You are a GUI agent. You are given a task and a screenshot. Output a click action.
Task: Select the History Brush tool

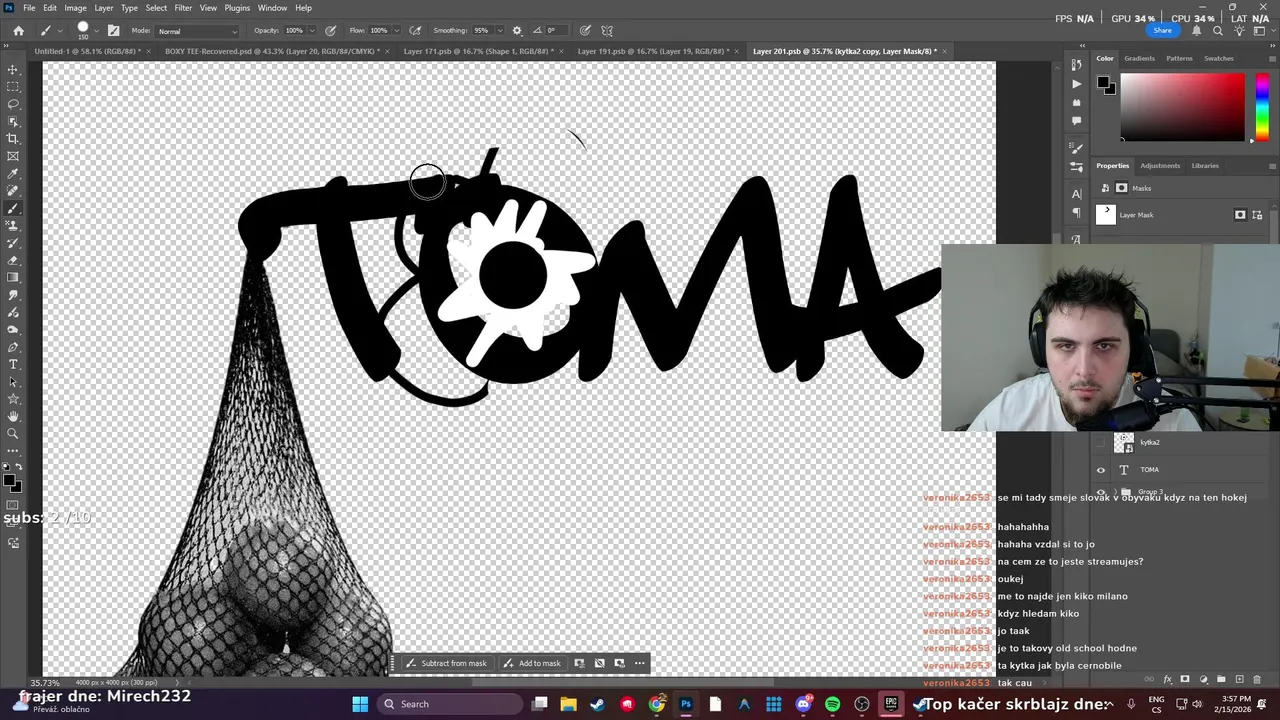[13, 243]
